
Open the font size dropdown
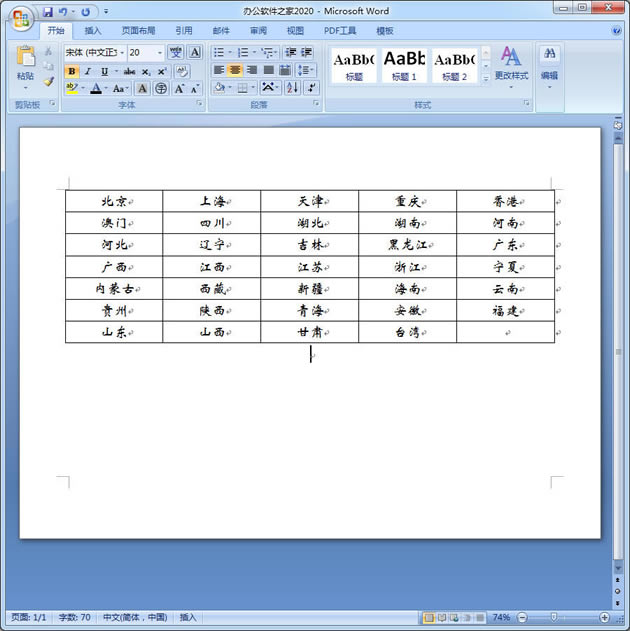(x=160, y=52)
